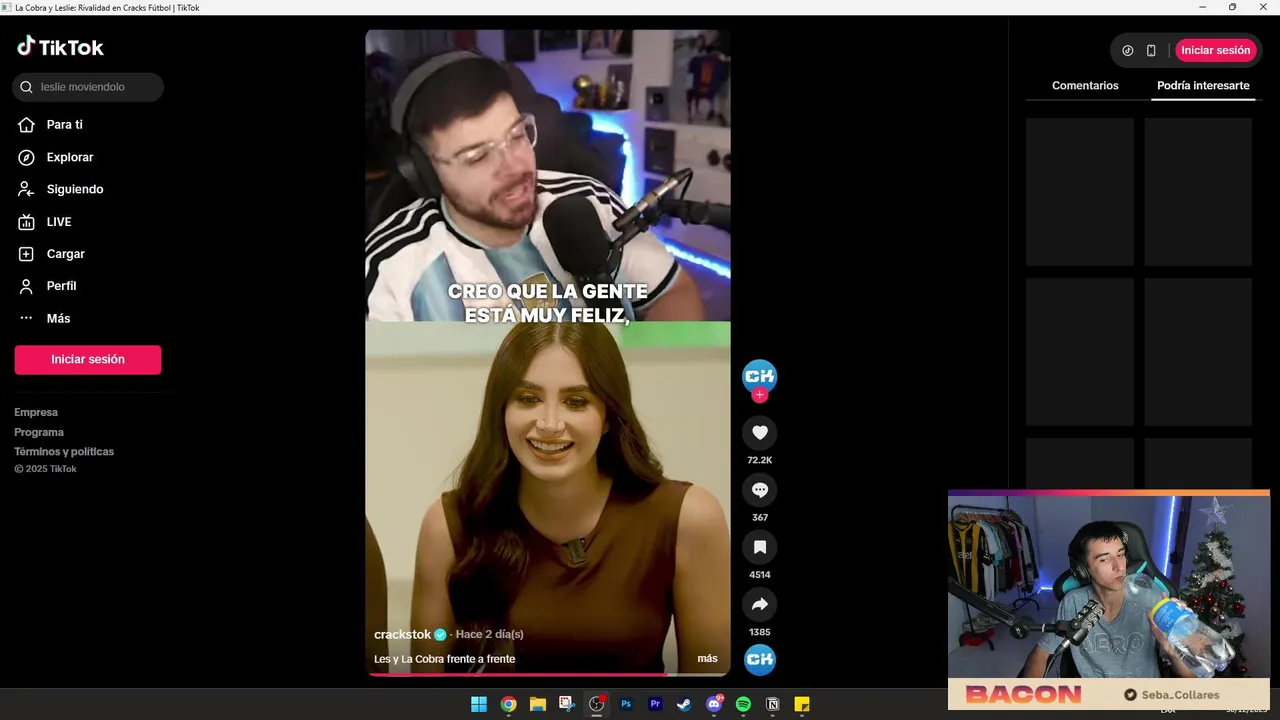Screen dimensions: 1280x720
Task: Open the Para ti feed
Action: [64, 125]
